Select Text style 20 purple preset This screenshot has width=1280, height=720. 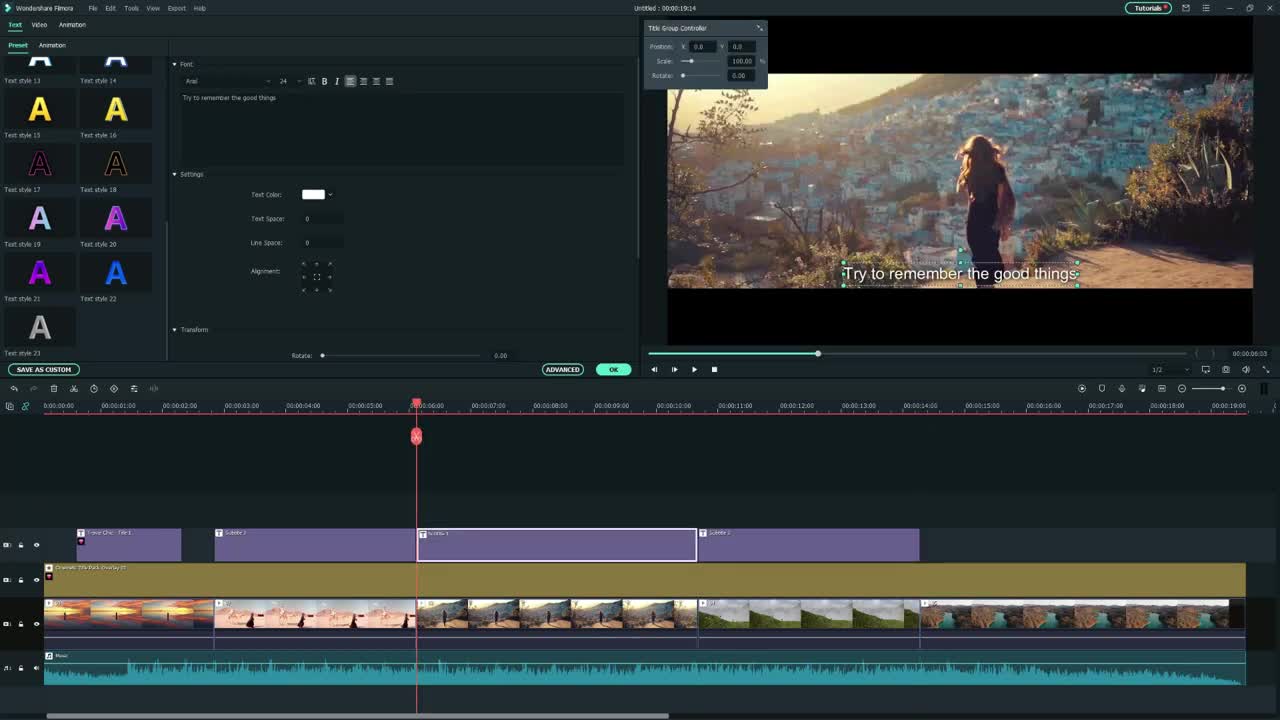[x=116, y=218]
